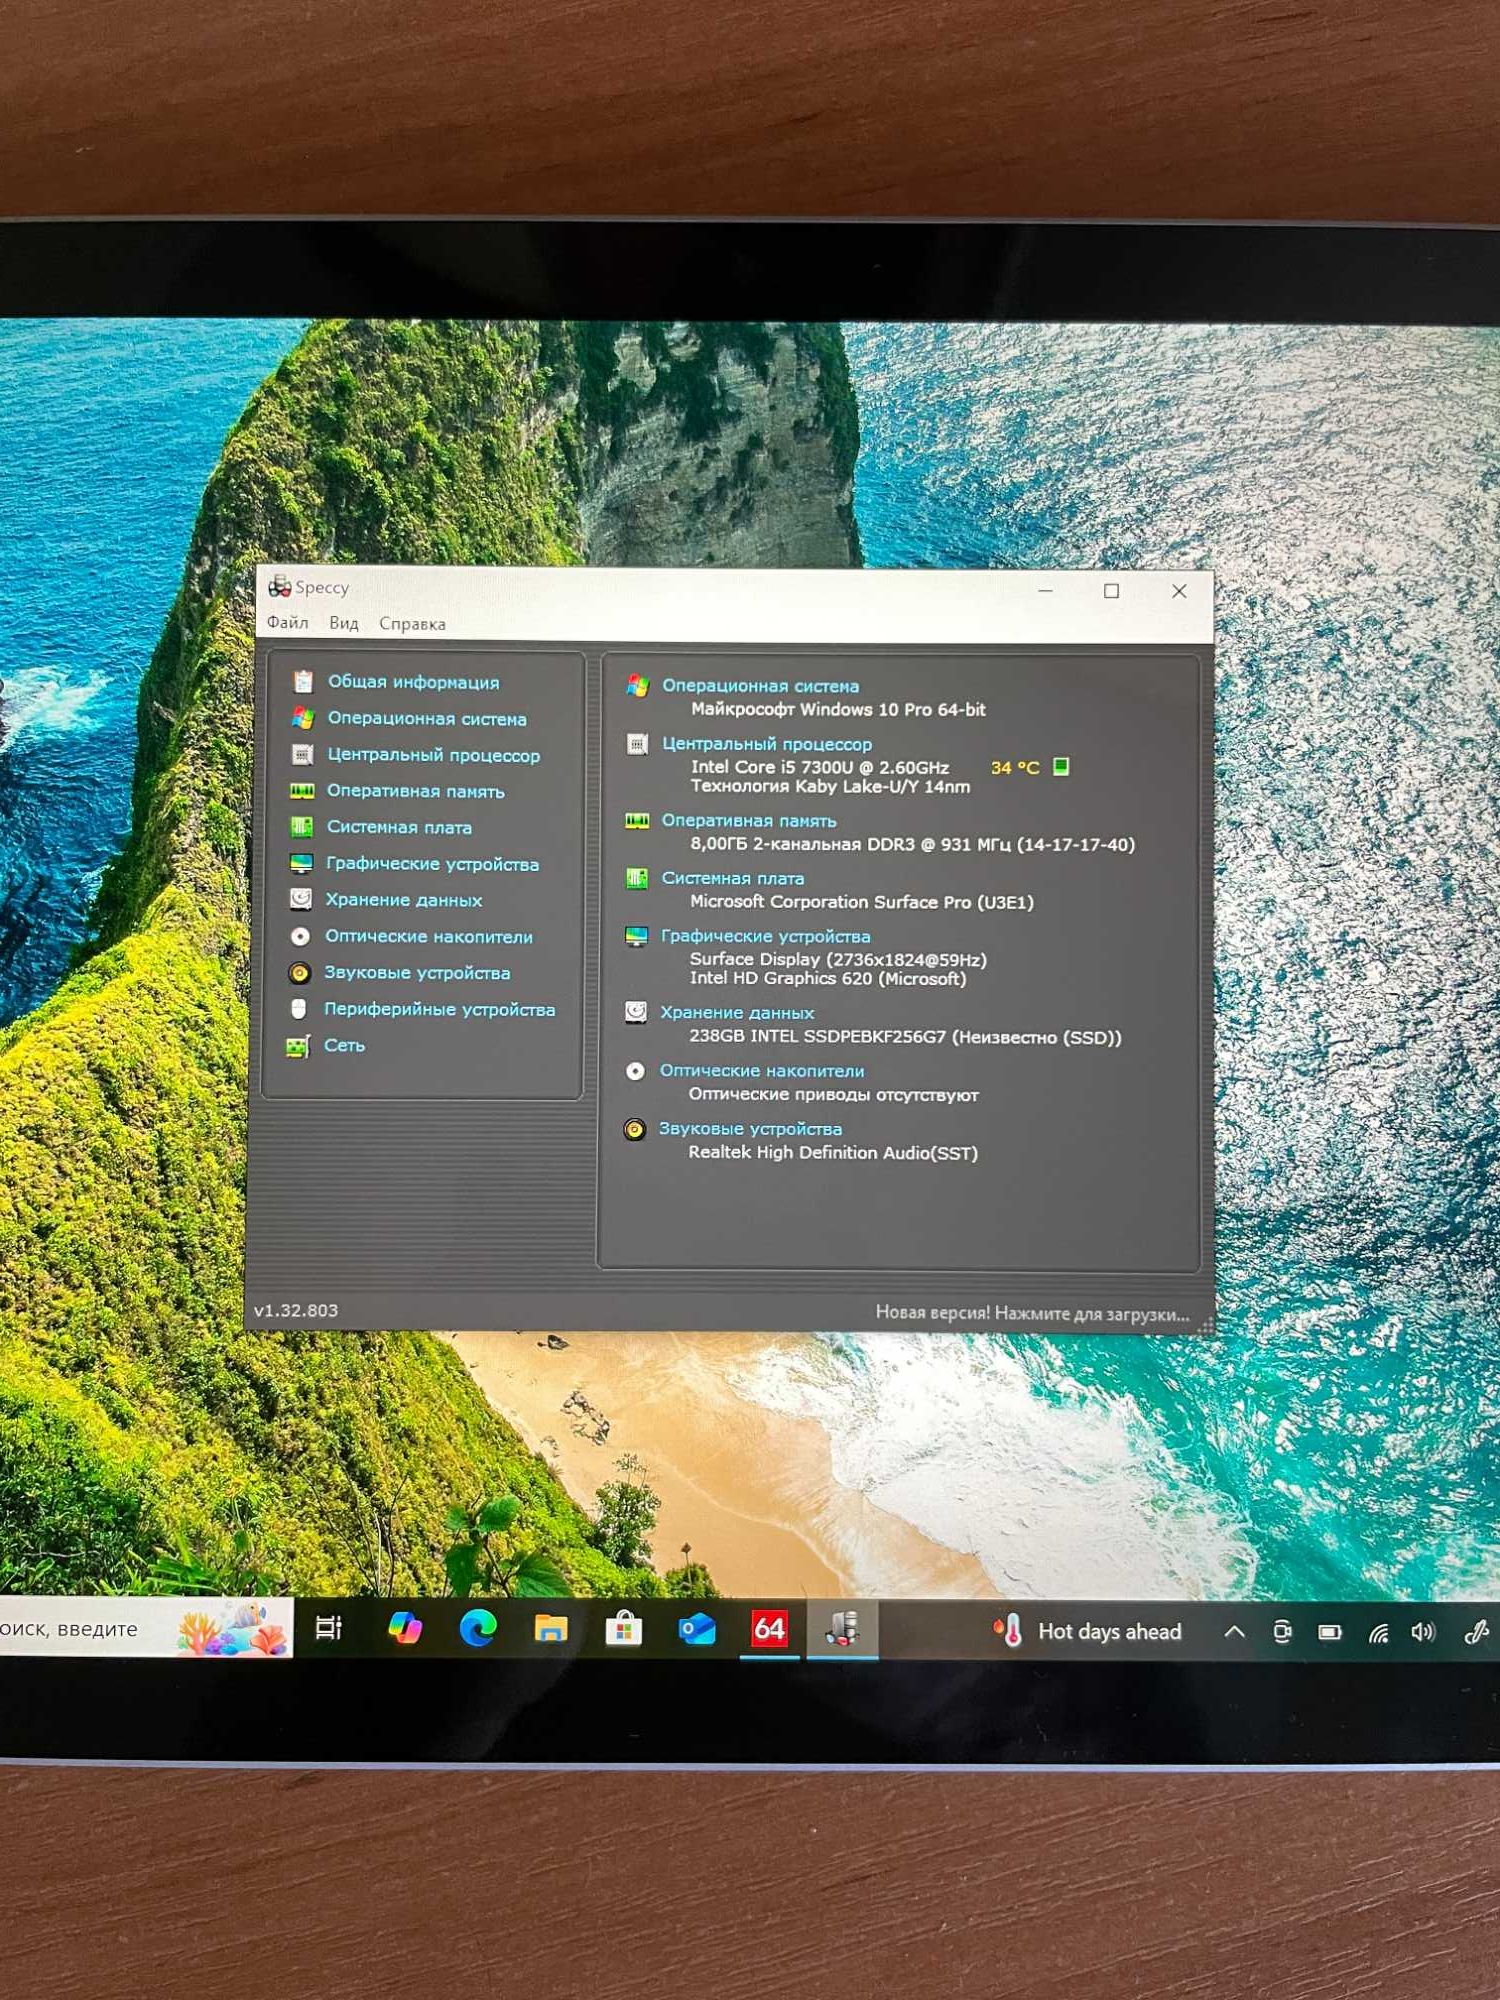Select Оперативная память in the sidebar

(x=416, y=791)
